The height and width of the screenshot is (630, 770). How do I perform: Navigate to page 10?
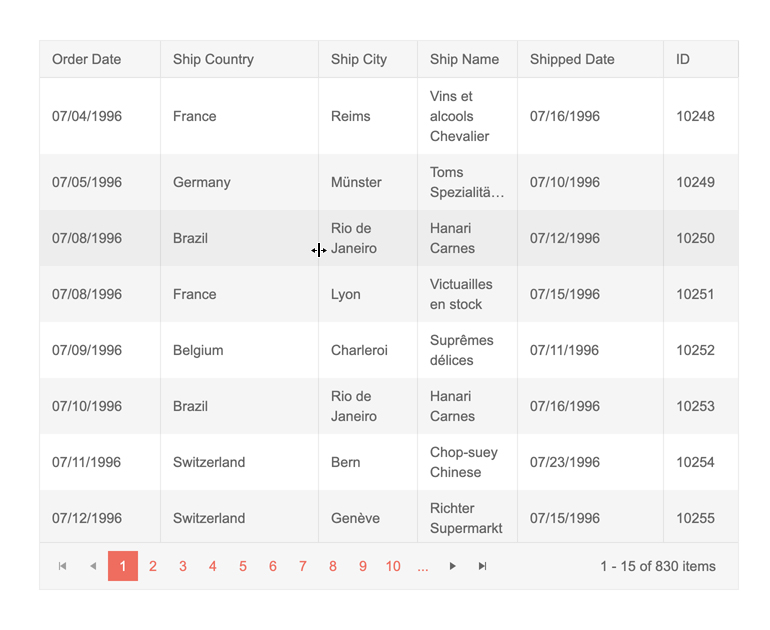(393, 566)
